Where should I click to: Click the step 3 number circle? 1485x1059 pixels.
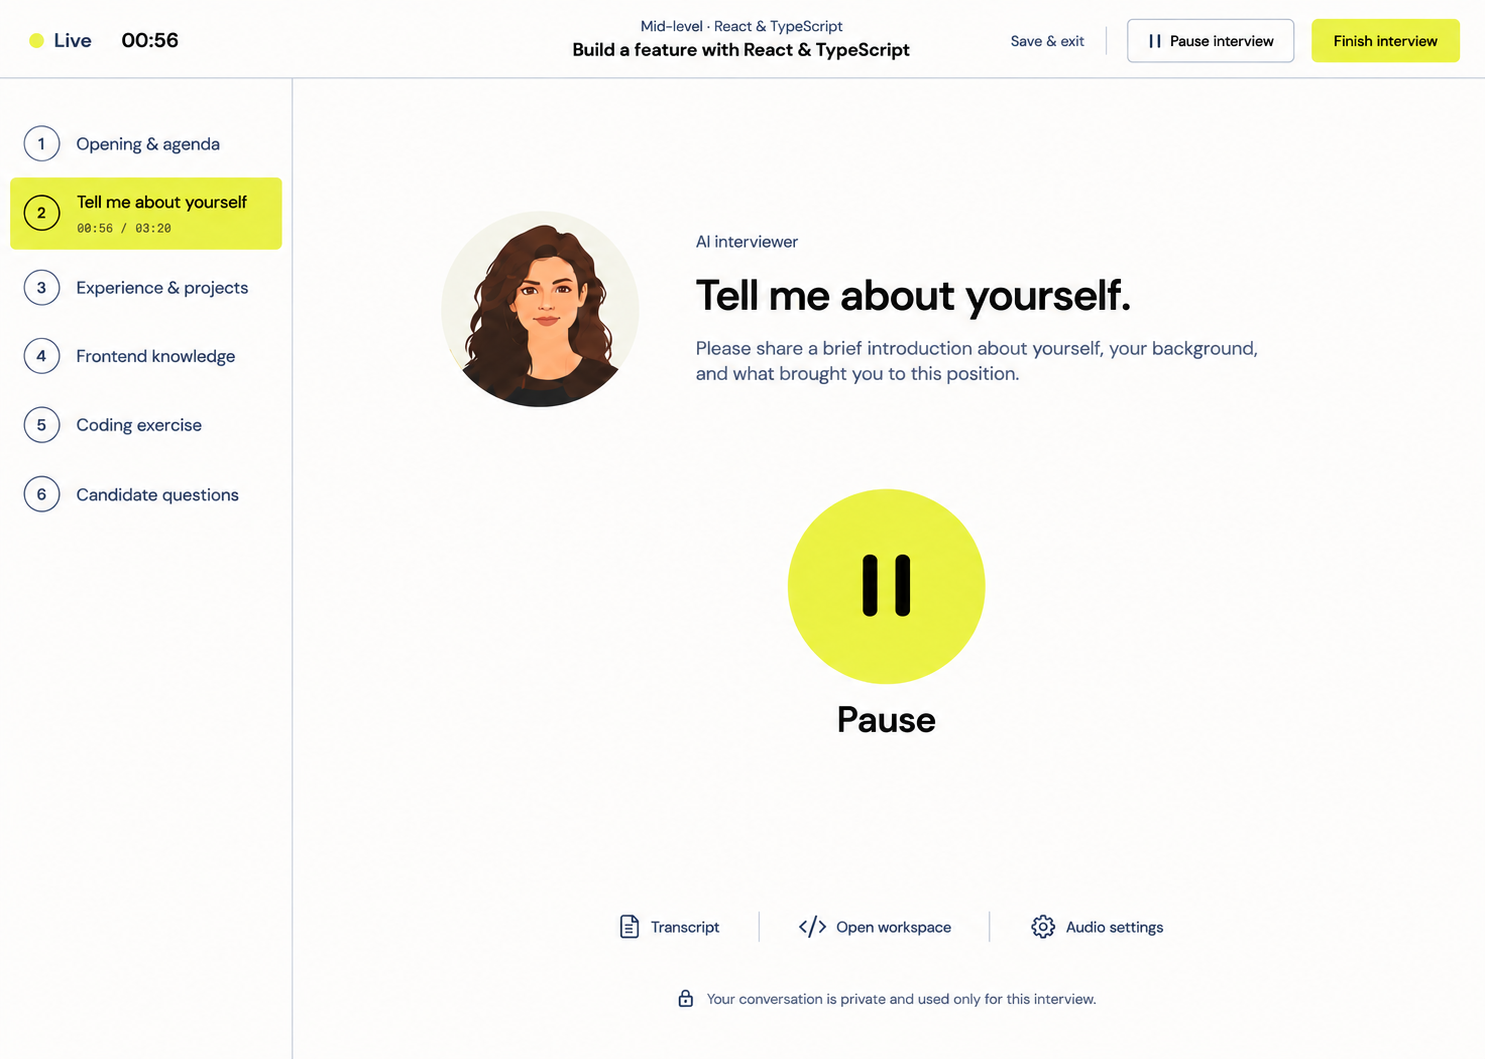pos(41,288)
